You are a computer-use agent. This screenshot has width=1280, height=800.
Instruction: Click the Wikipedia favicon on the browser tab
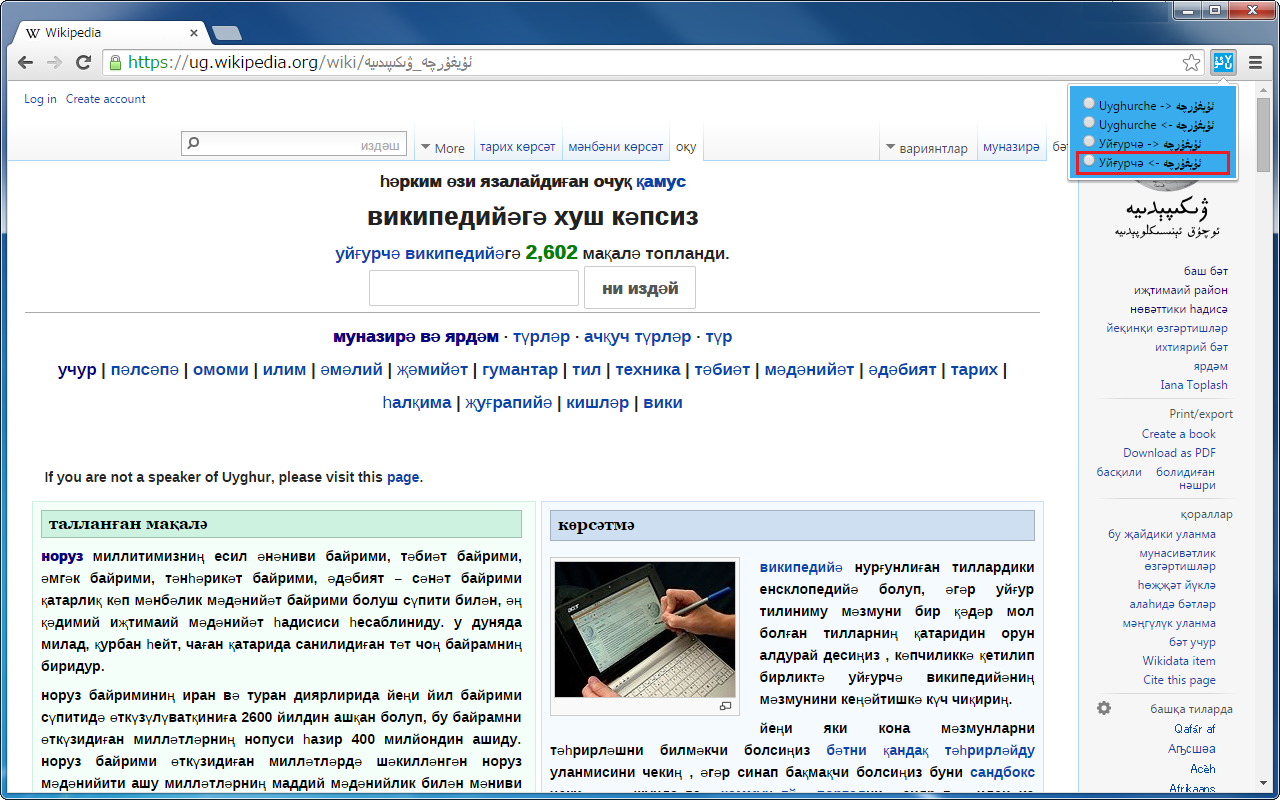pos(35,31)
